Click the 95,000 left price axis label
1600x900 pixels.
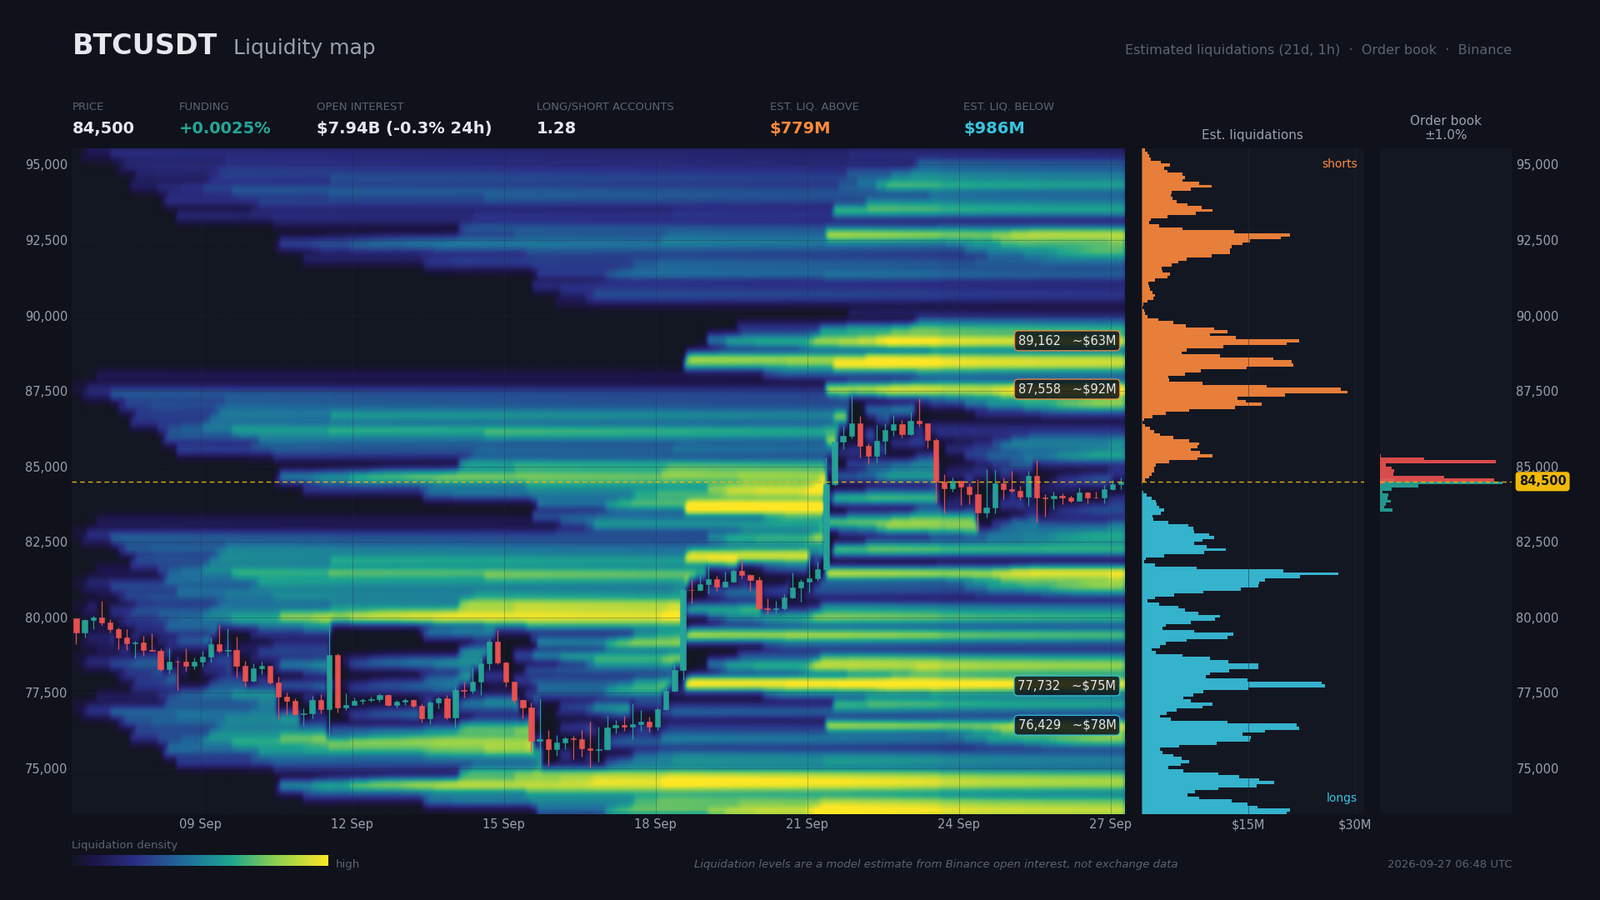click(x=46, y=164)
